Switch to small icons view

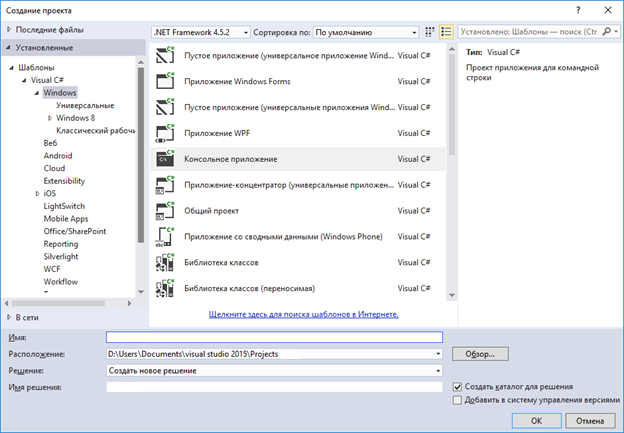click(x=429, y=32)
